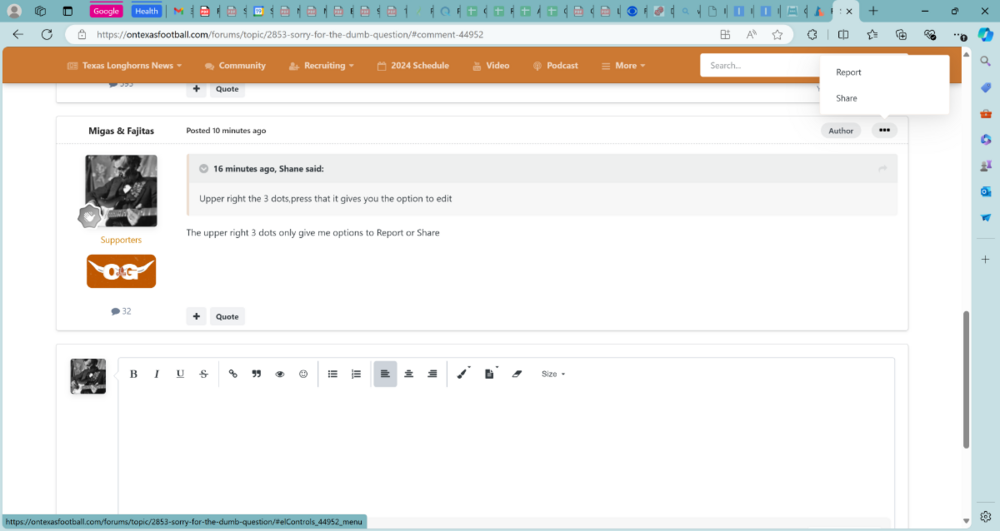Click the eraser remove-format icon

[x=517, y=374]
